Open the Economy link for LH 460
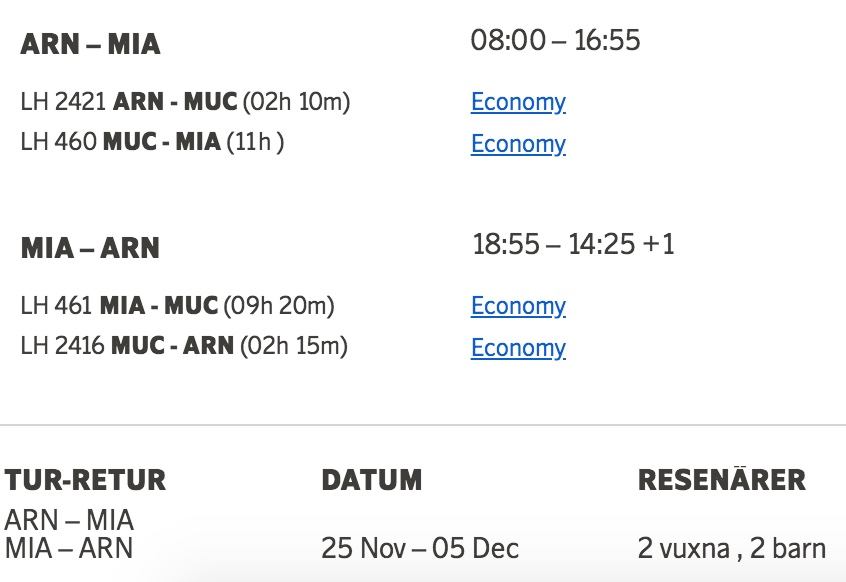 point(518,144)
